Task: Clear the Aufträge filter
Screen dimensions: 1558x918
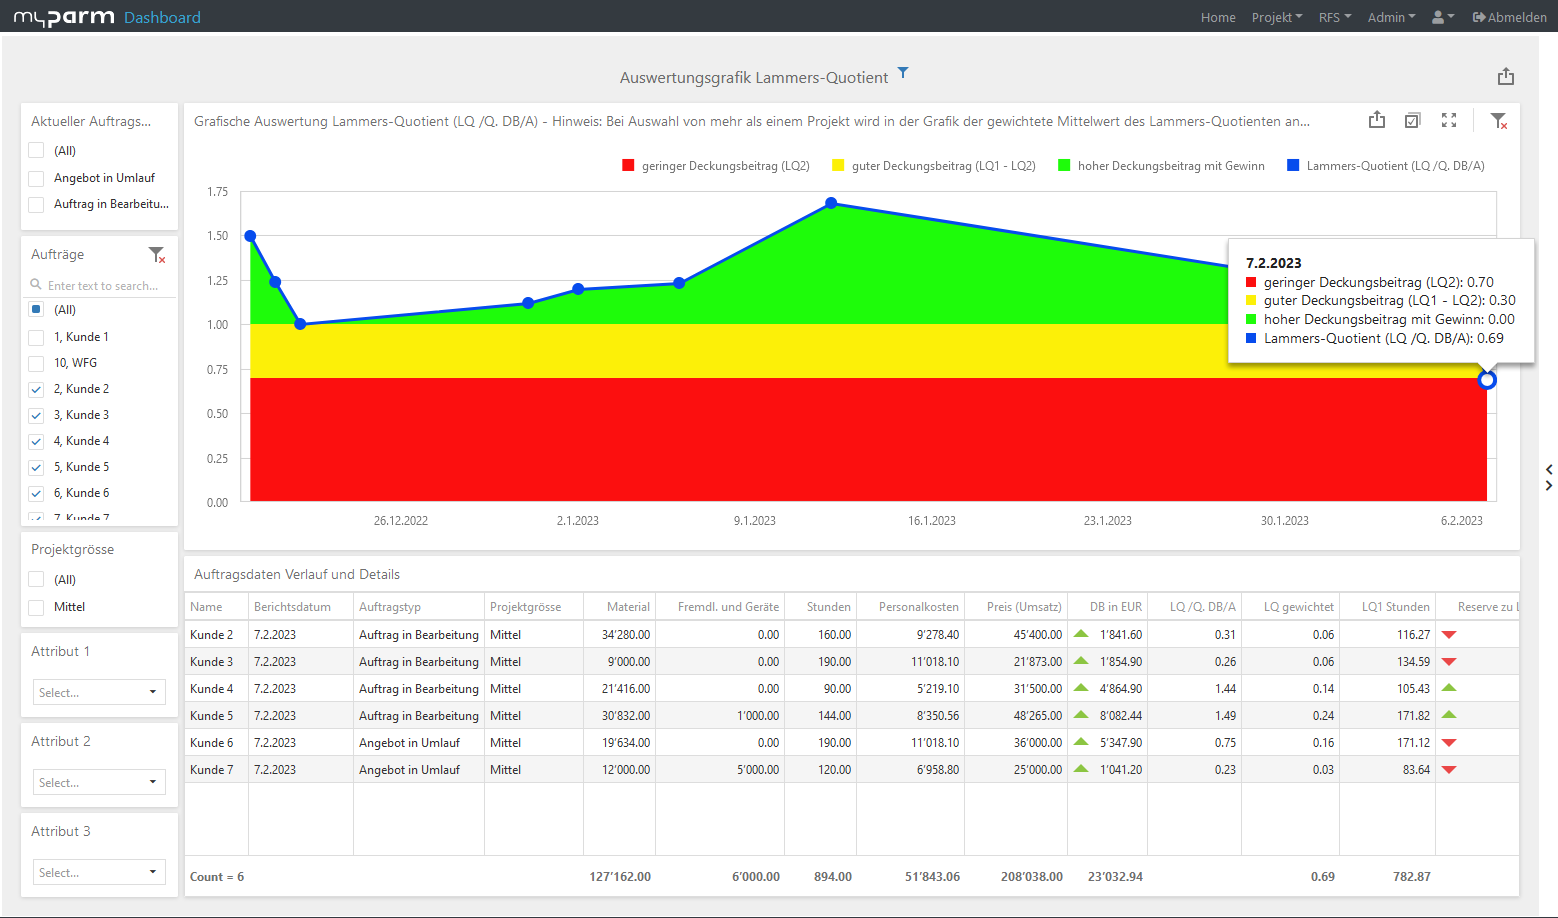Action: pos(157,255)
